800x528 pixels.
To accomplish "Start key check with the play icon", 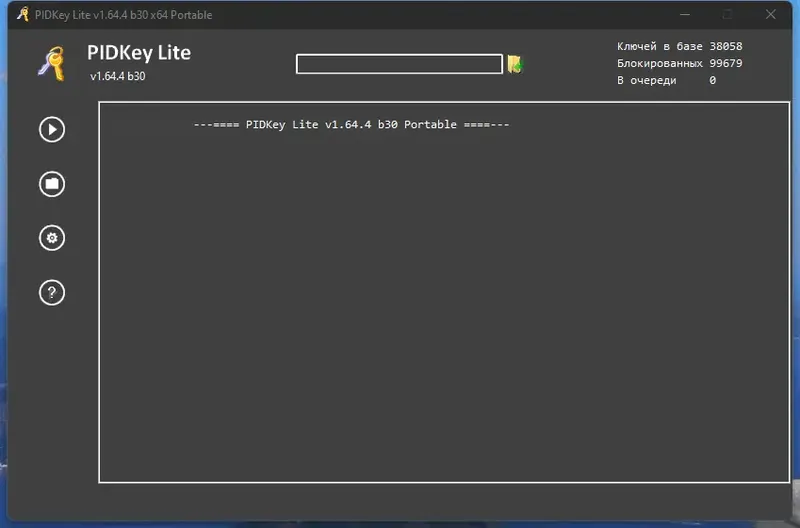I will pyautogui.click(x=52, y=130).
